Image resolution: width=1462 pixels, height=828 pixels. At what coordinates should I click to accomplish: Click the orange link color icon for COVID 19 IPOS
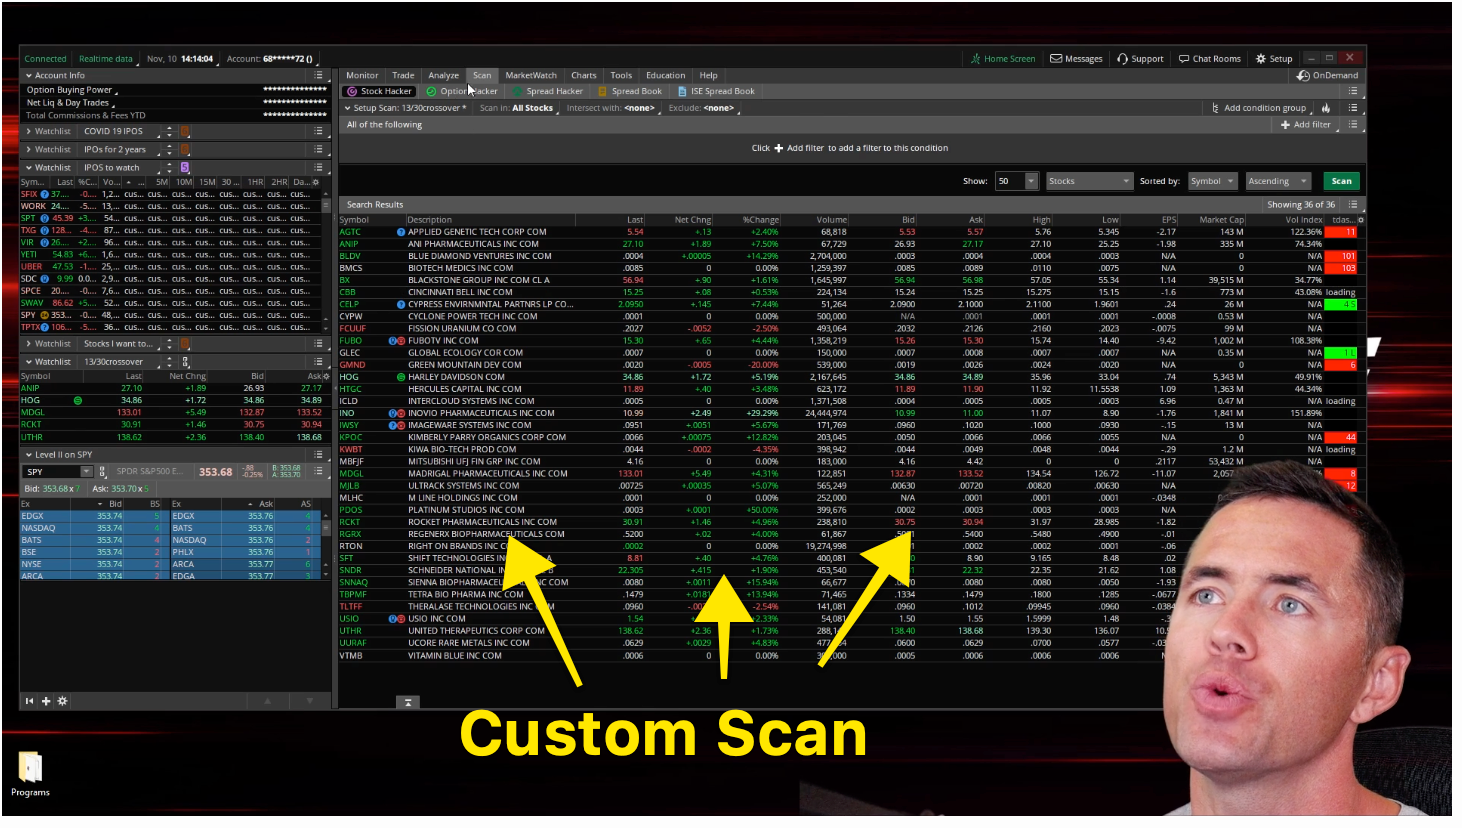(x=185, y=131)
